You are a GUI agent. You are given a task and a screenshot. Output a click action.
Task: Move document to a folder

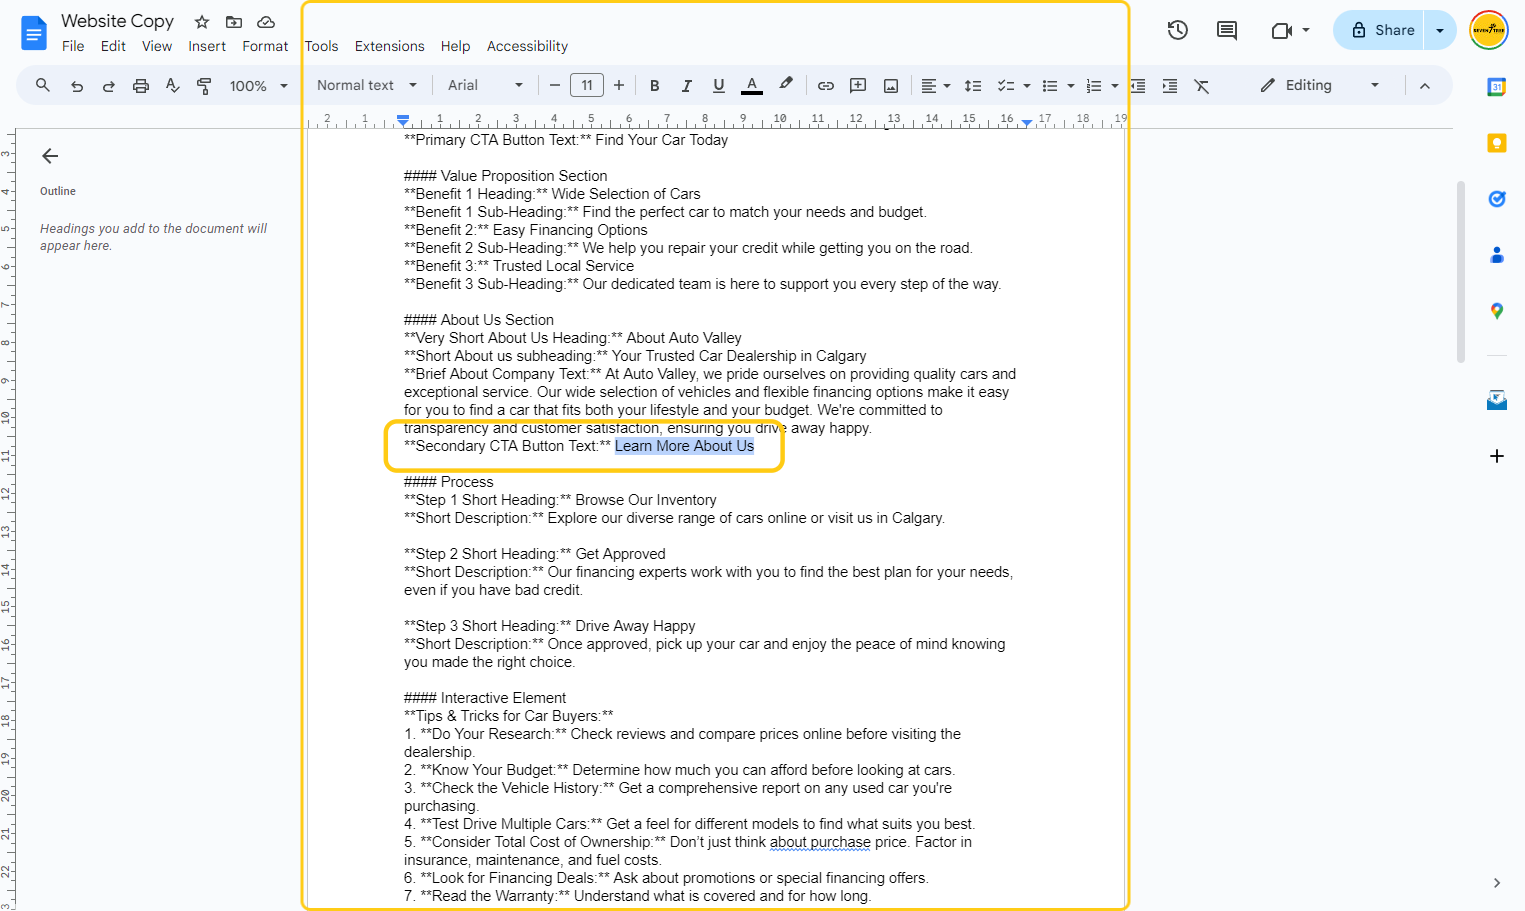[x=234, y=22]
